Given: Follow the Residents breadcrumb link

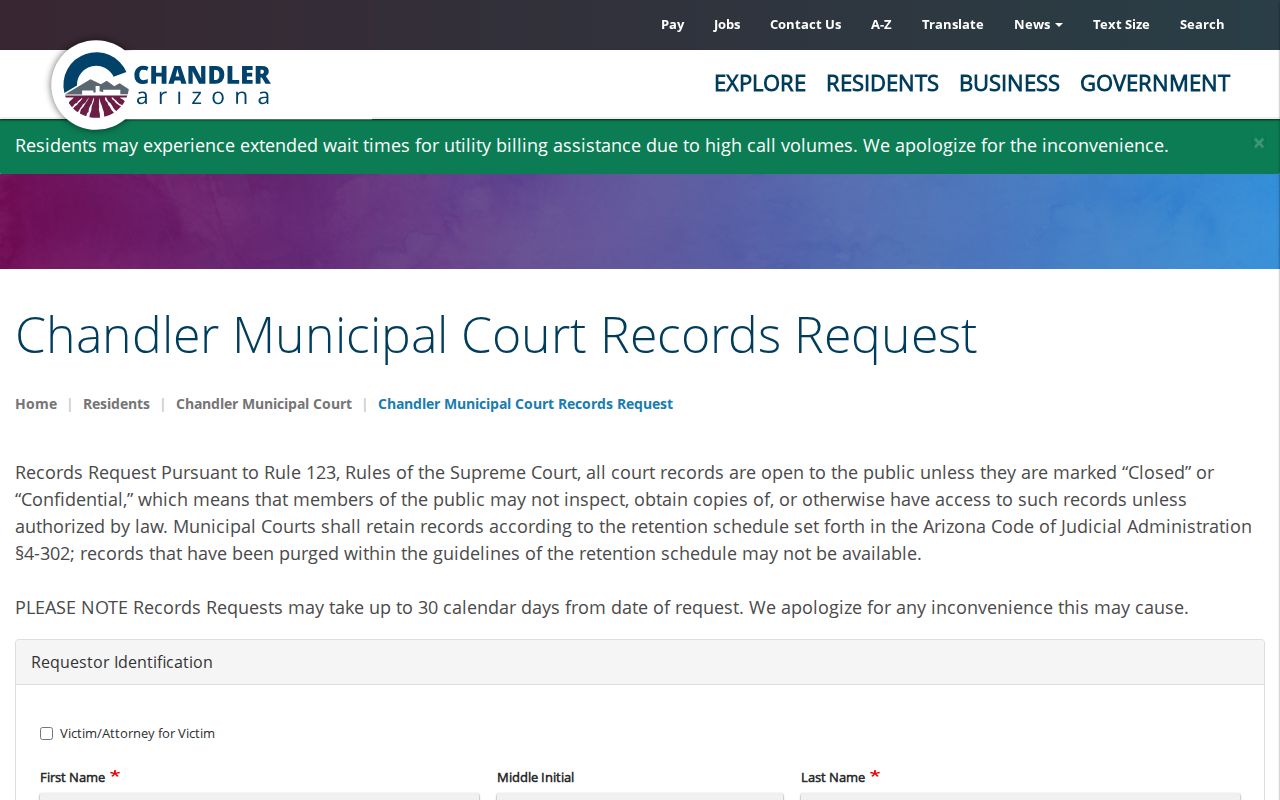Looking at the screenshot, I should 116,404.
